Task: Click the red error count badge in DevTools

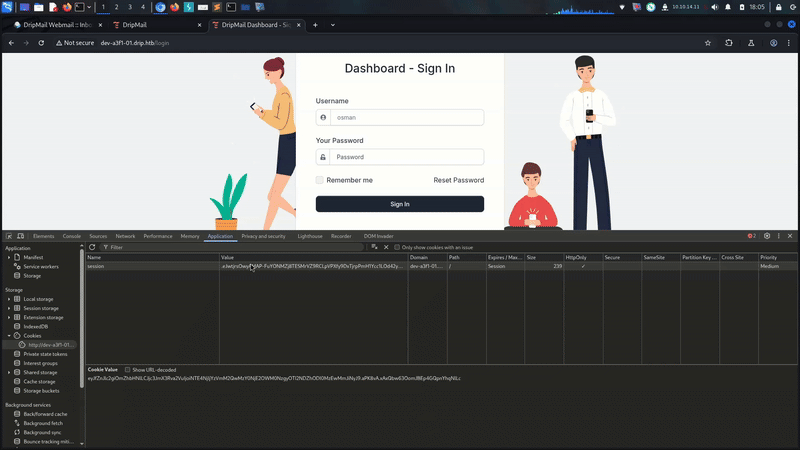Action: click(751, 236)
